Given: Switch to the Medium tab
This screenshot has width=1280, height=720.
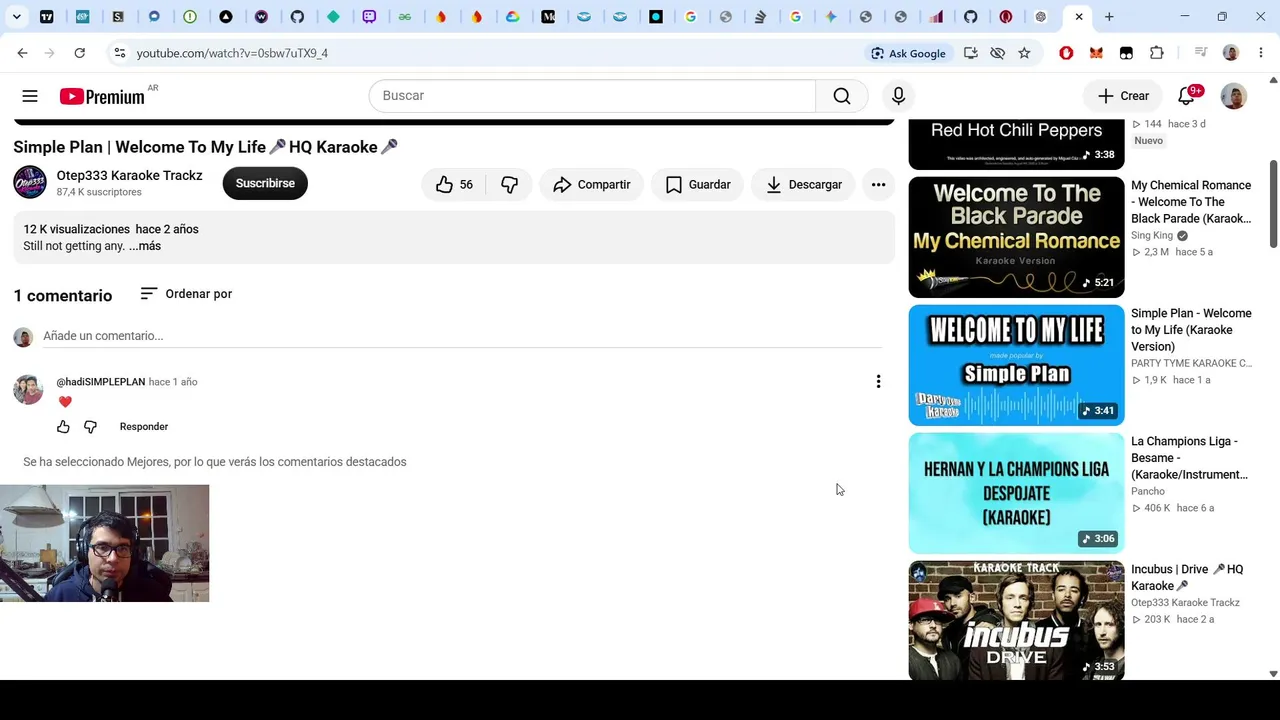Looking at the screenshot, I should (x=548, y=17).
